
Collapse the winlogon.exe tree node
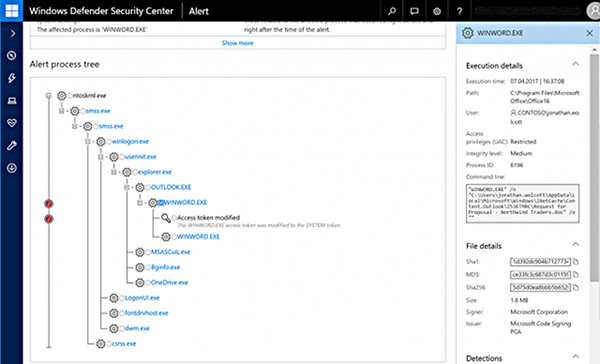coord(88,142)
